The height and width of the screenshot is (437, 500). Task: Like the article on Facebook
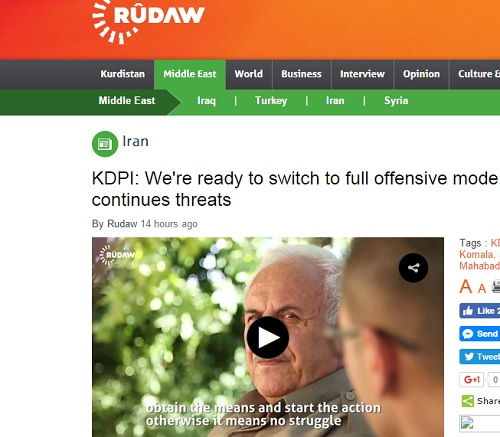(x=479, y=311)
